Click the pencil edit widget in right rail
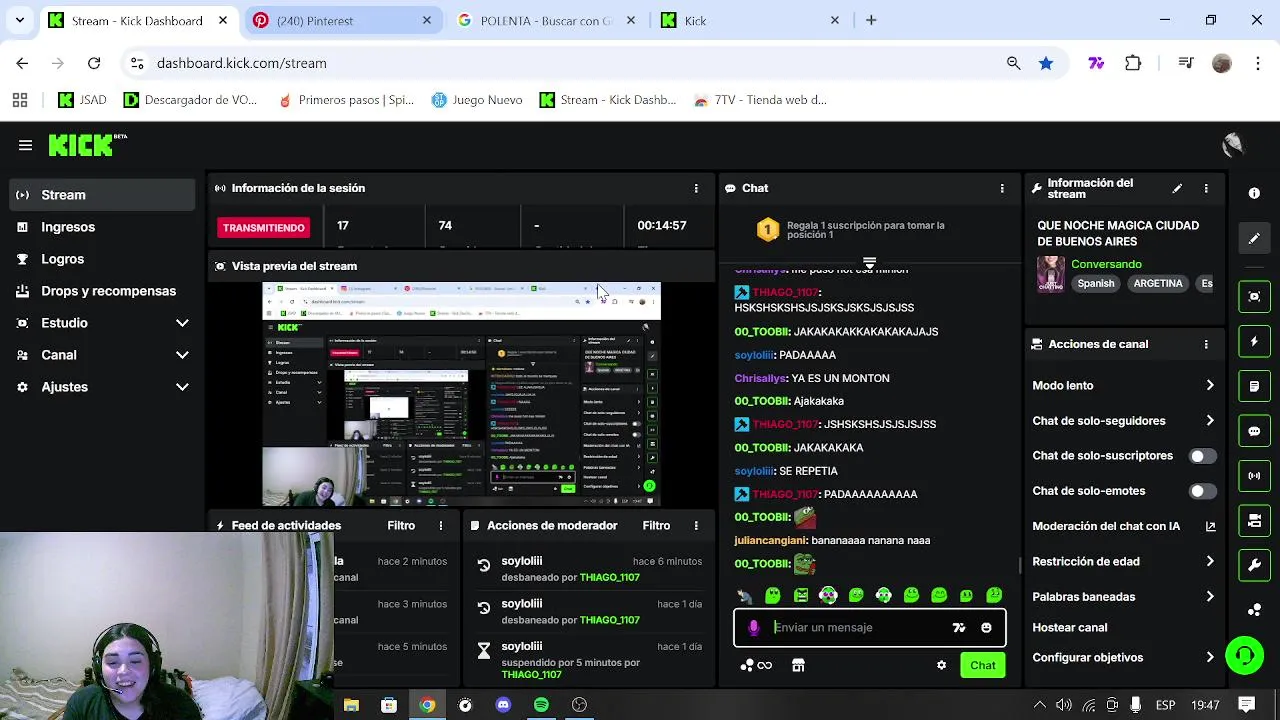Screen dimensions: 1280x720 click(1254, 239)
